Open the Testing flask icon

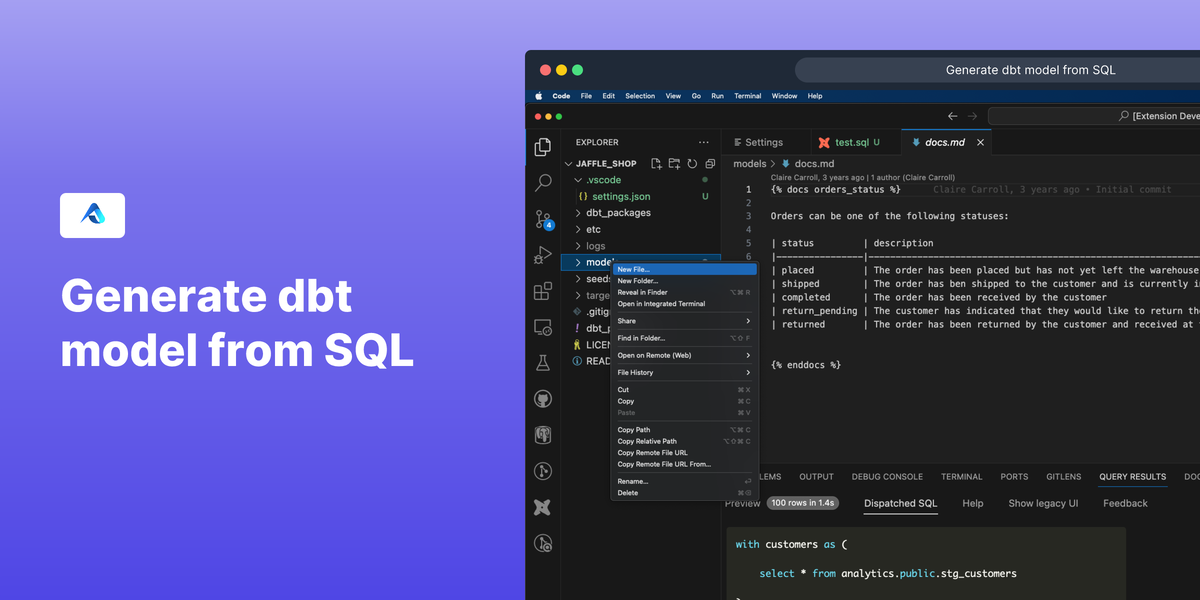pos(543,363)
